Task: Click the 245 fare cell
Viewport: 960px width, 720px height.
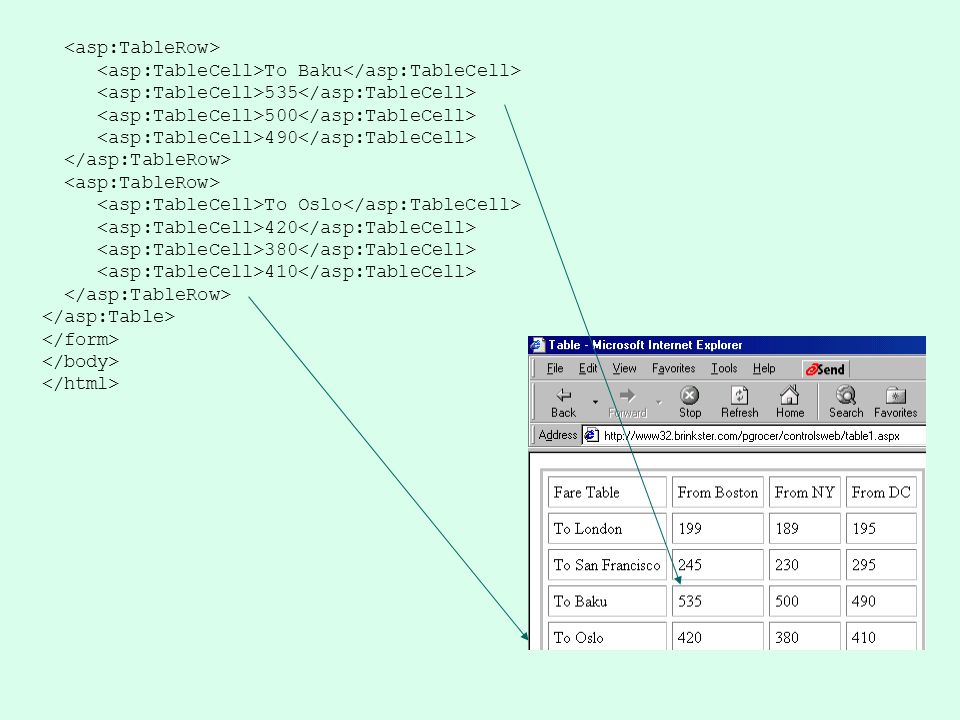Action: [718, 564]
